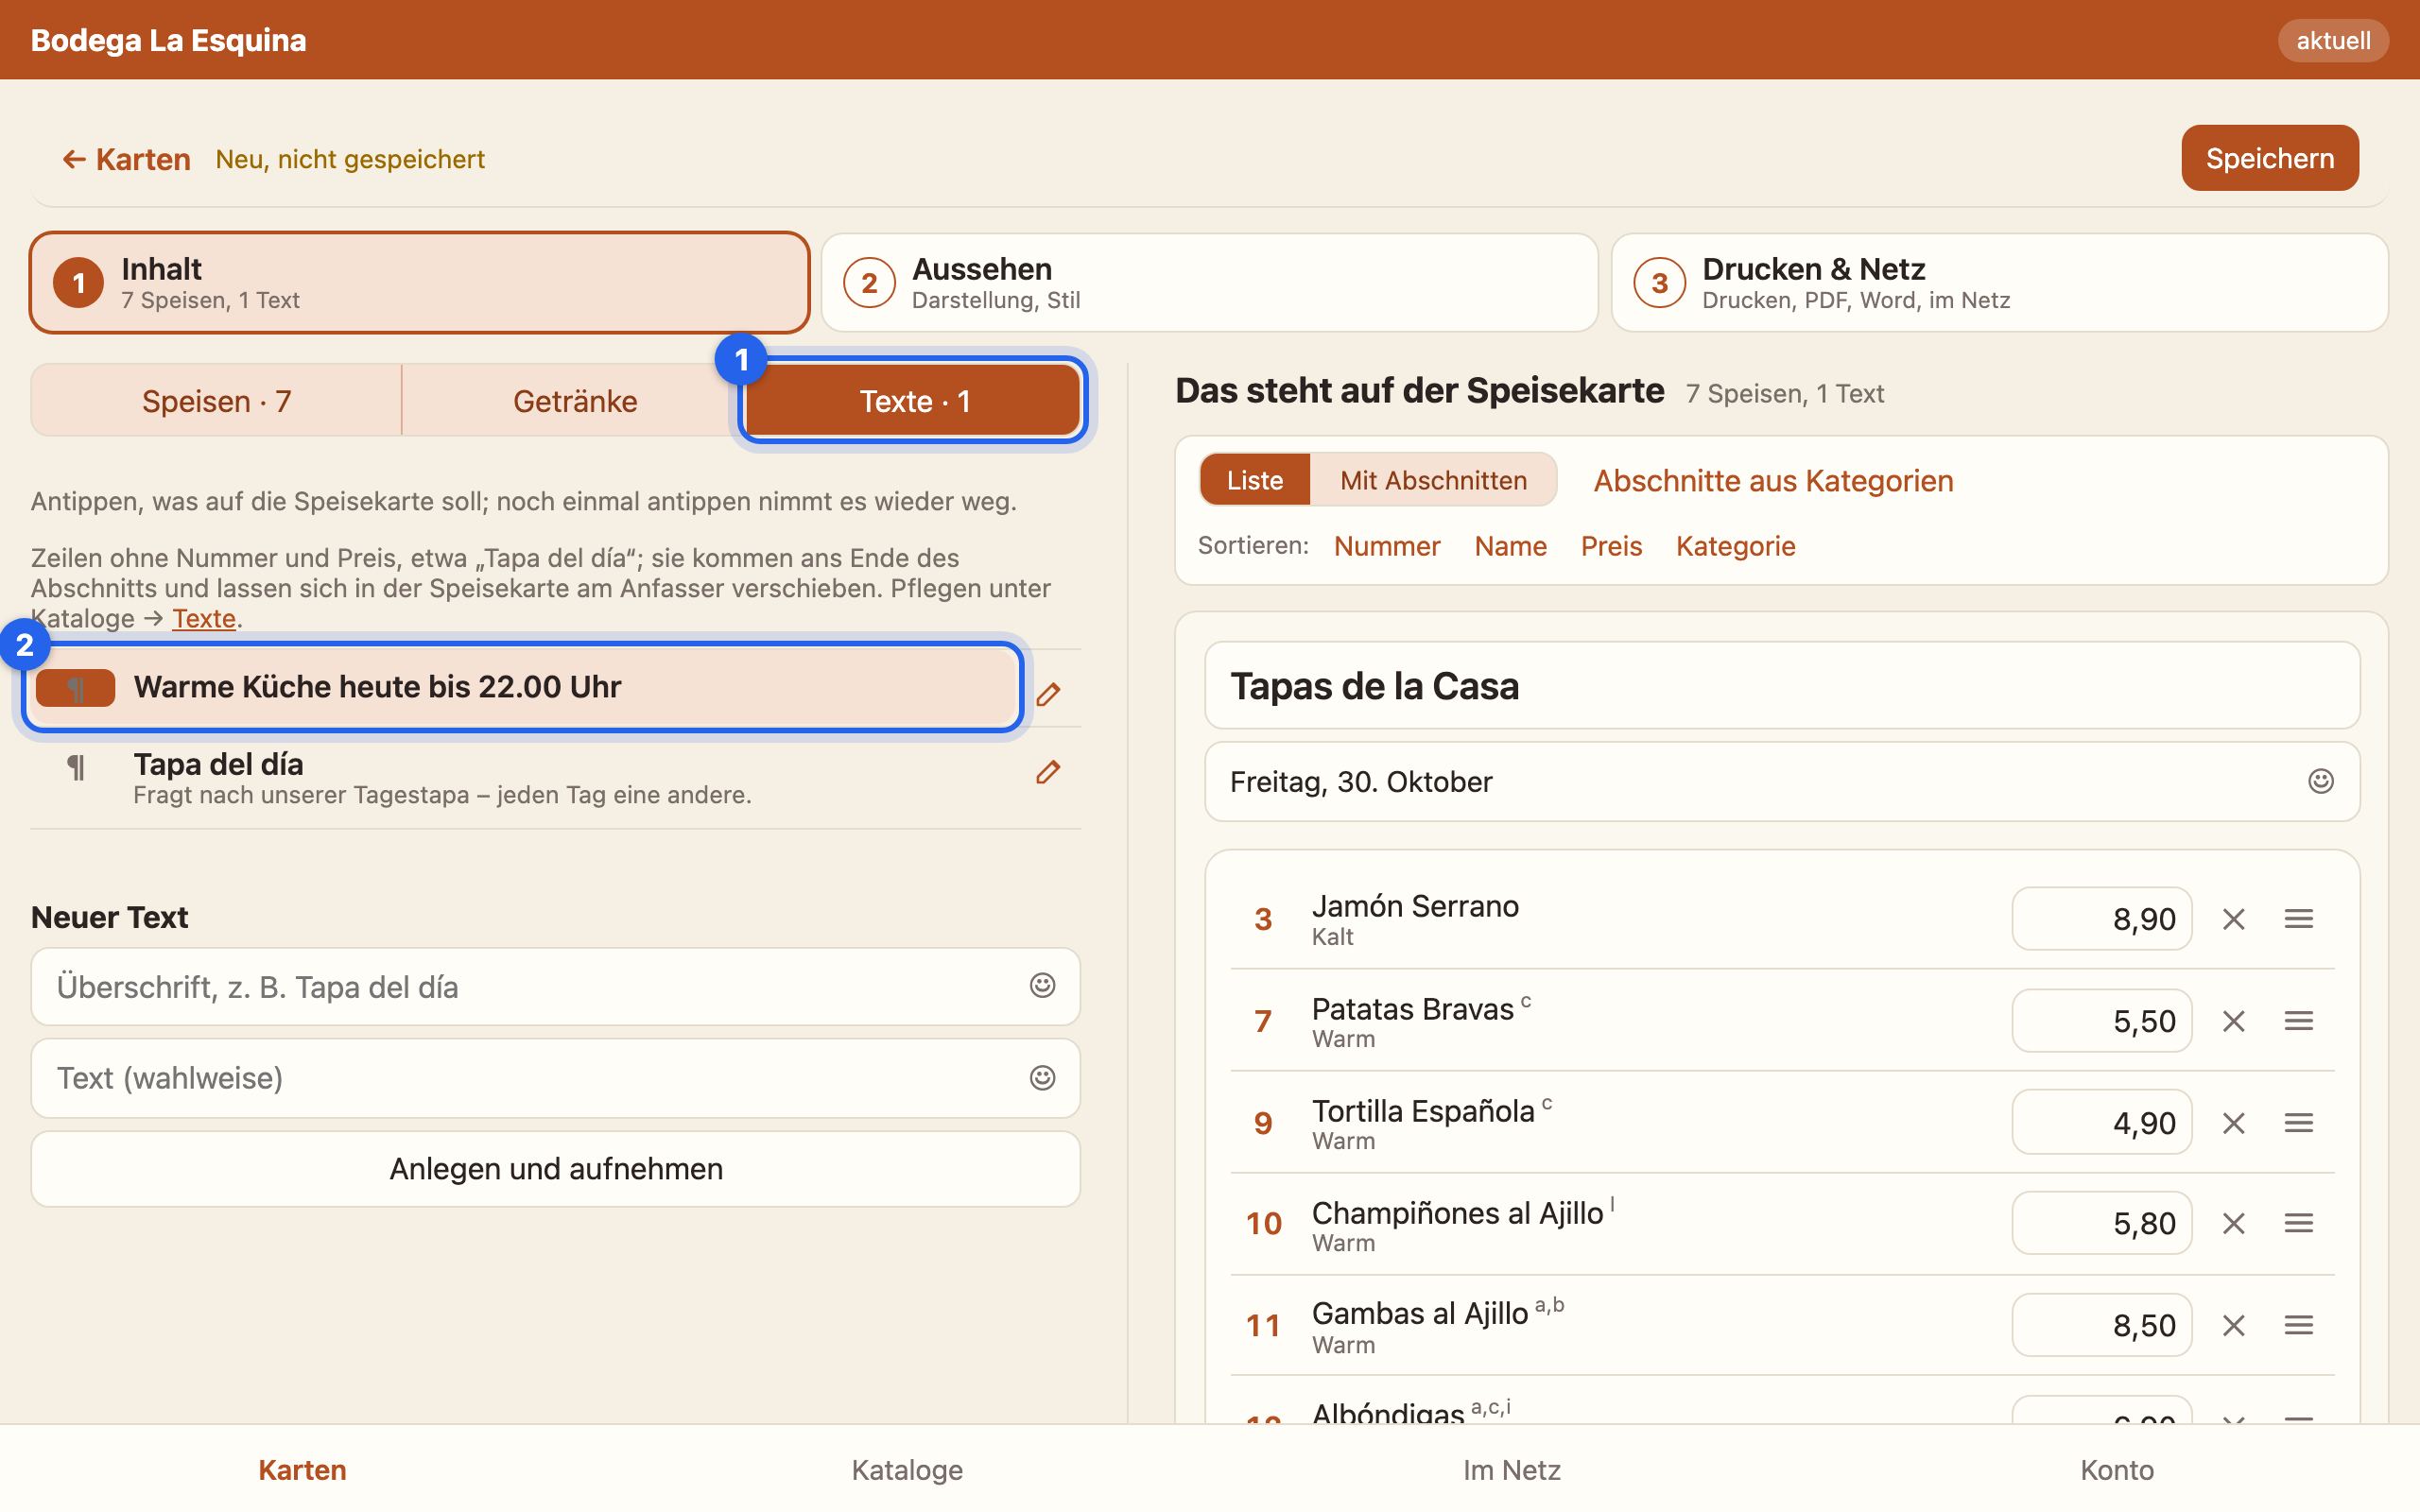This screenshot has height=1512, width=2420.
Task: Grab the drag handle of Jamón Serrano
Action: (2298, 919)
